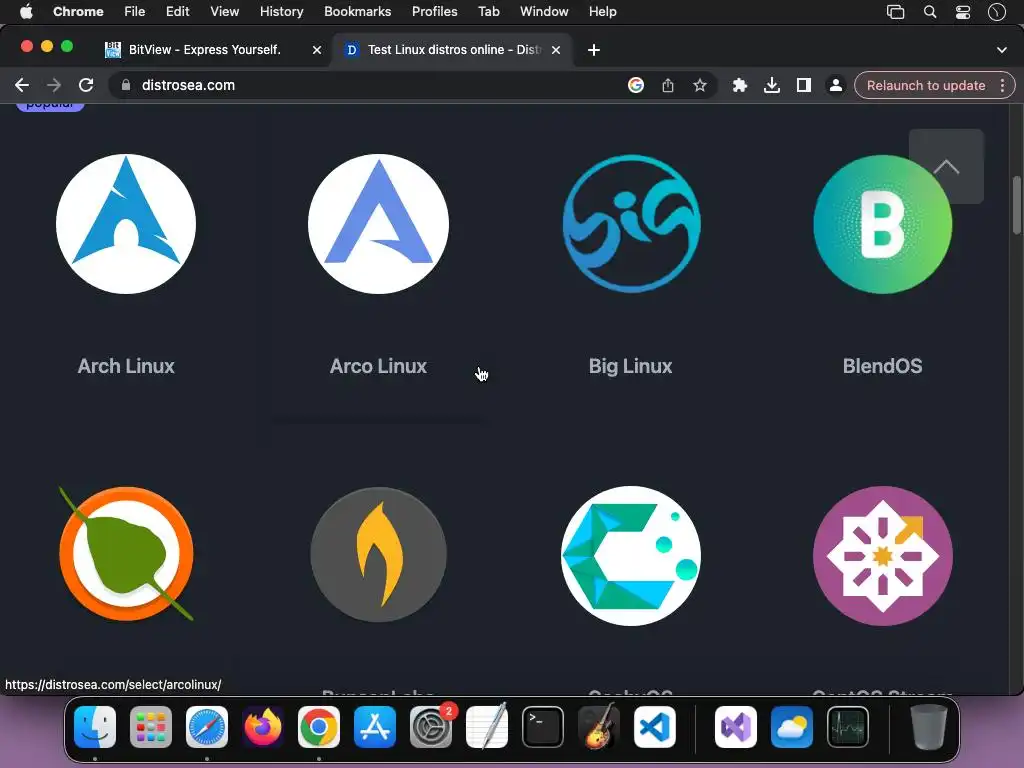Expand the tab search dropdown
Screen dimensions: 1024x768
tap(1002, 50)
